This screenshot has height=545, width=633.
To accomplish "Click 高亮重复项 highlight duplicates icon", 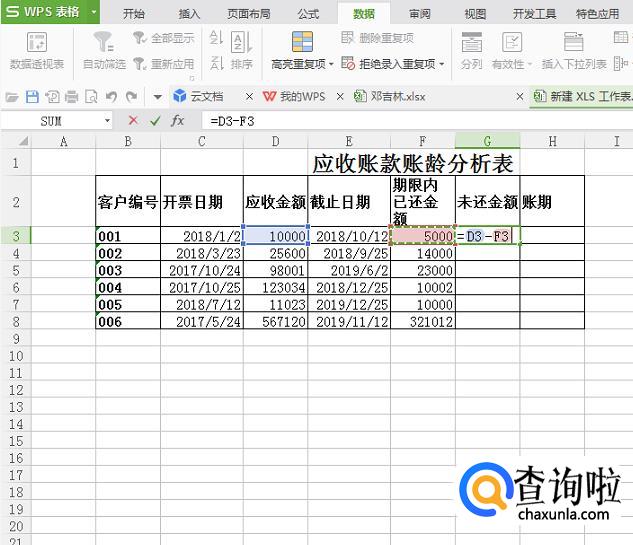I will (x=302, y=42).
